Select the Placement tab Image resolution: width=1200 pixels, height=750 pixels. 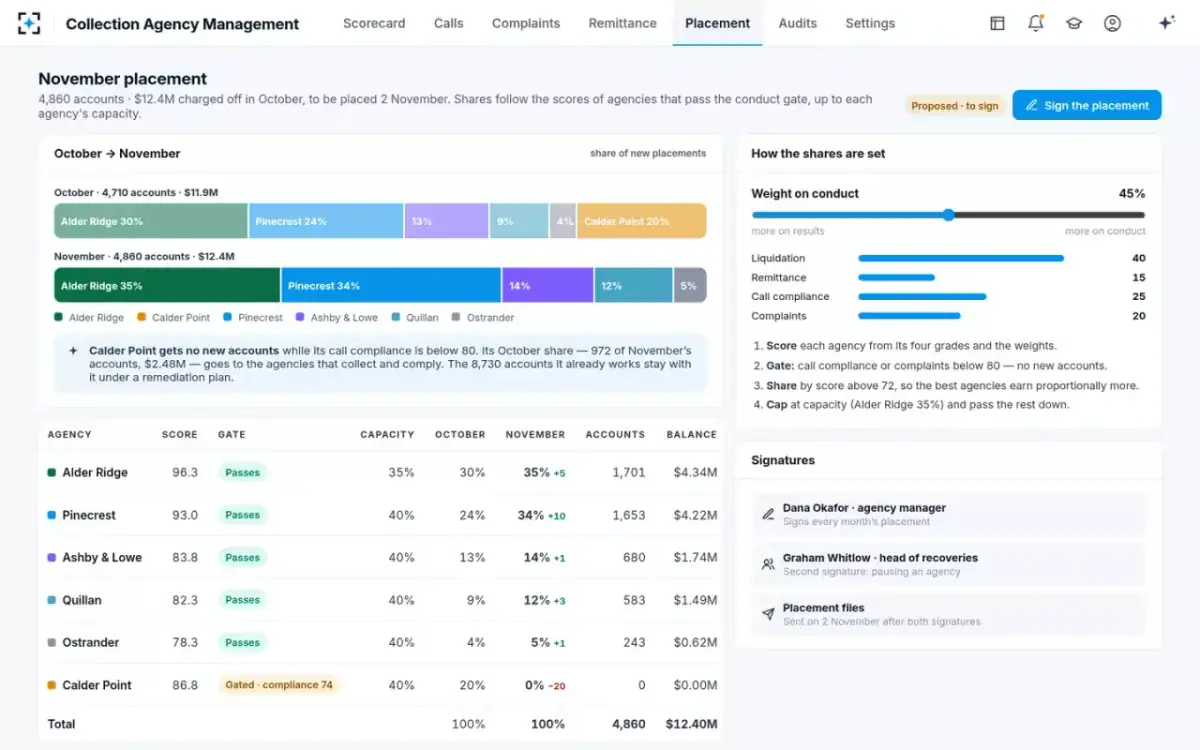click(718, 23)
